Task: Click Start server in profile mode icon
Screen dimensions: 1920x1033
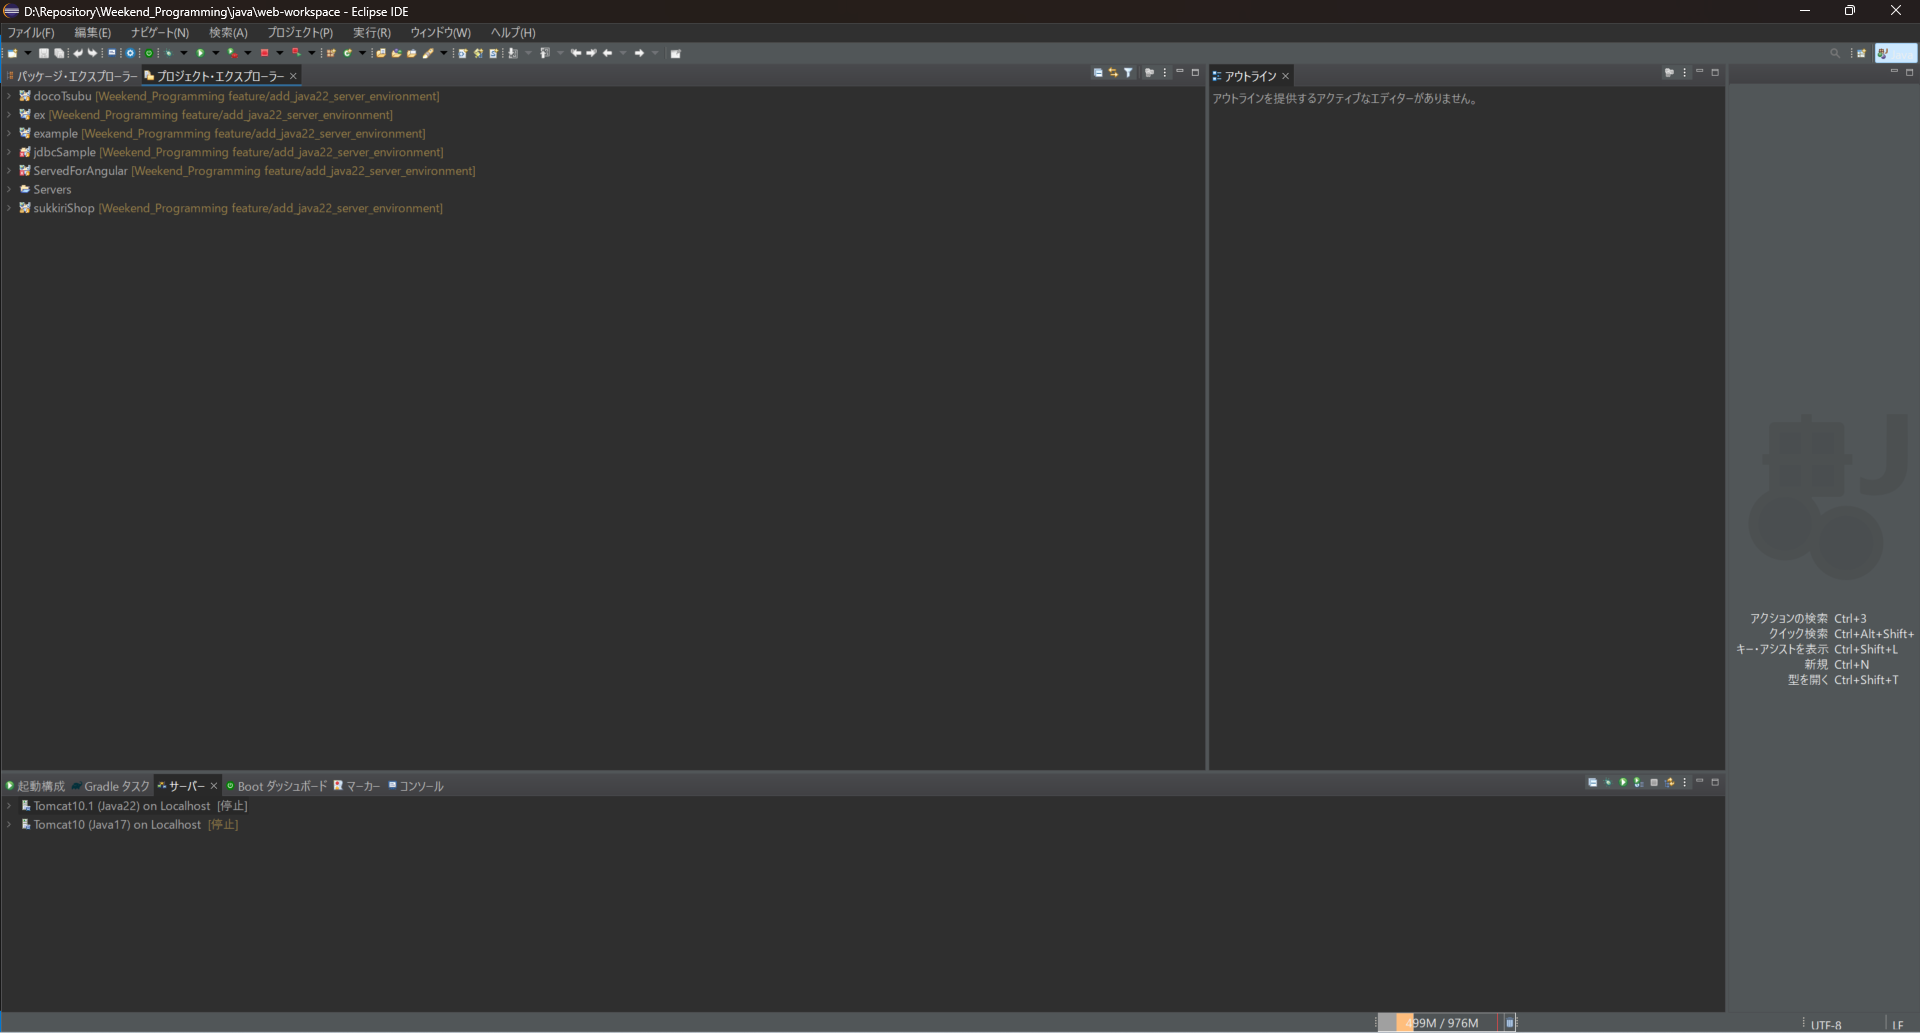Action: tap(1638, 782)
